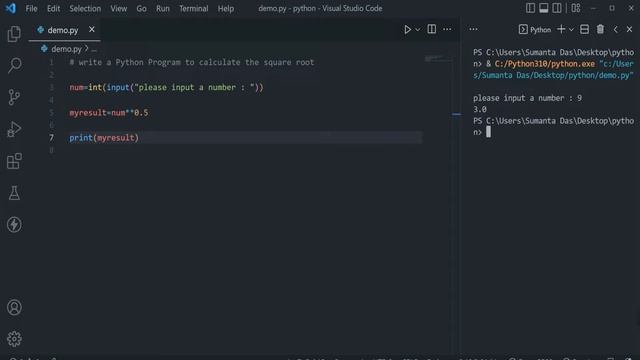Click the terminal prompt cursor
The width and height of the screenshot is (640, 360).
tap(489, 132)
